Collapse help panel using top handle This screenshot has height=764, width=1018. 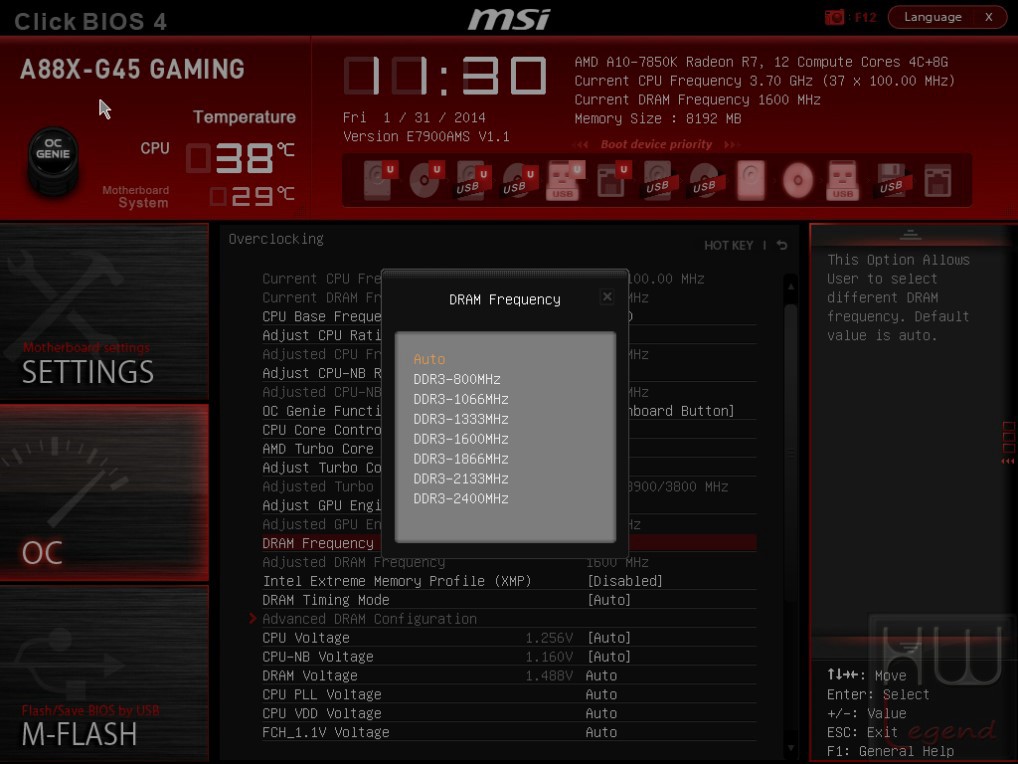[910, 234]
